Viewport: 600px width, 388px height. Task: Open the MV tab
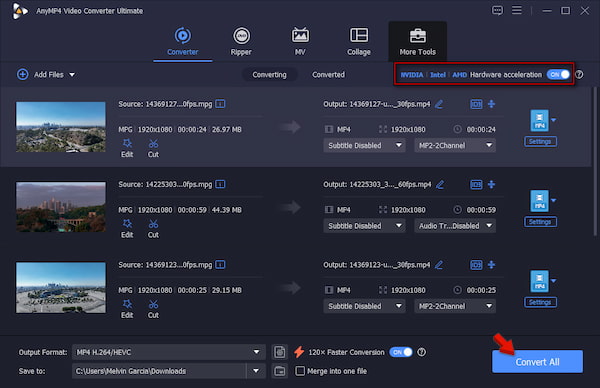click(300, 41)
